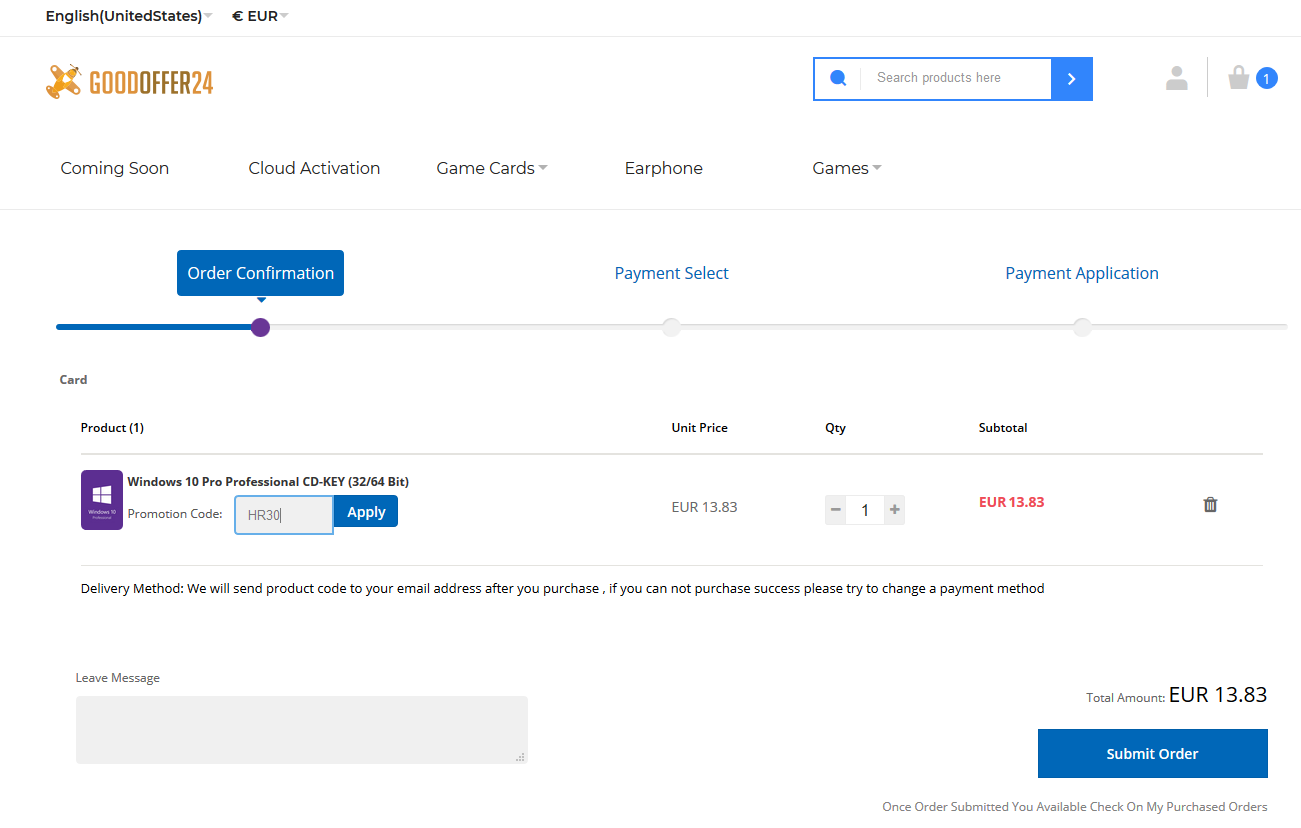Select the Payment Application step
The height and width of the screenshot is (828, 1301).
(1082, 273)
